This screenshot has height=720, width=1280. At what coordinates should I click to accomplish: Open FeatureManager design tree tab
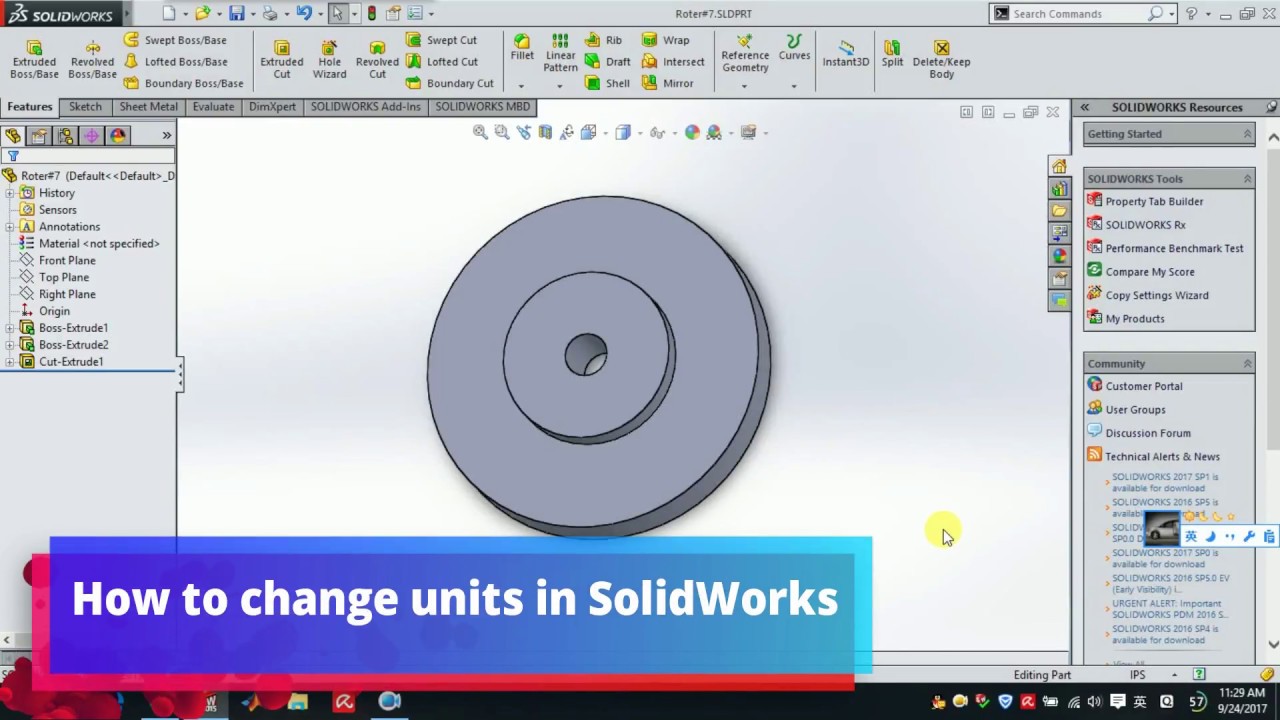[x=13, y=136]
